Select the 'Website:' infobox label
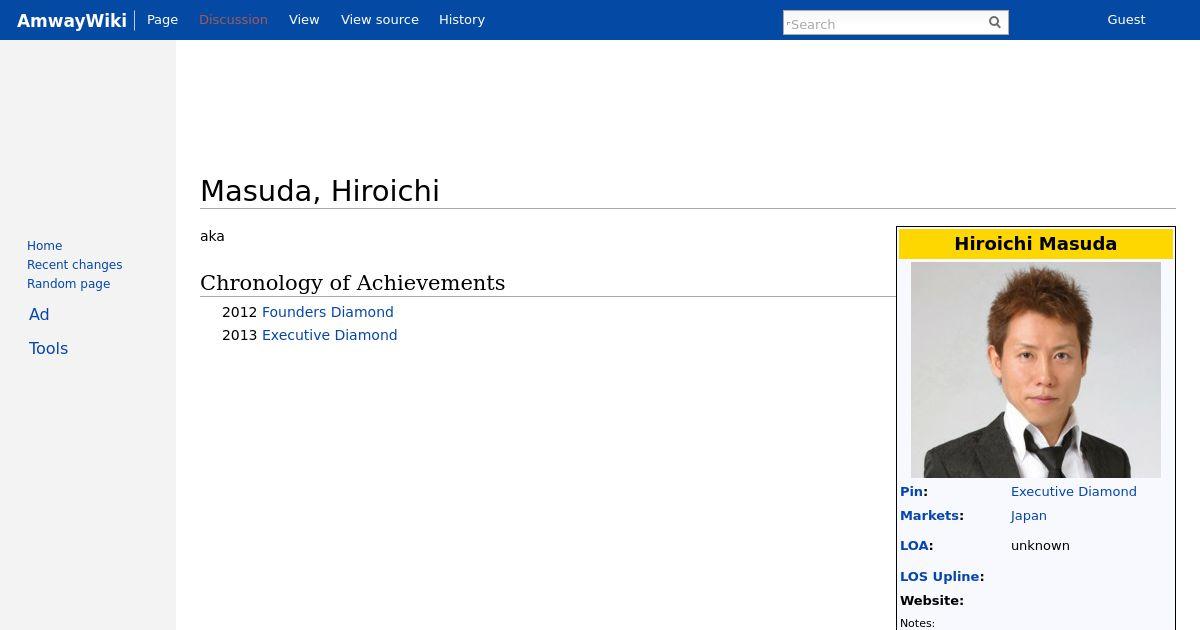This screenshot has width=1200, height=630. [932, 601]
